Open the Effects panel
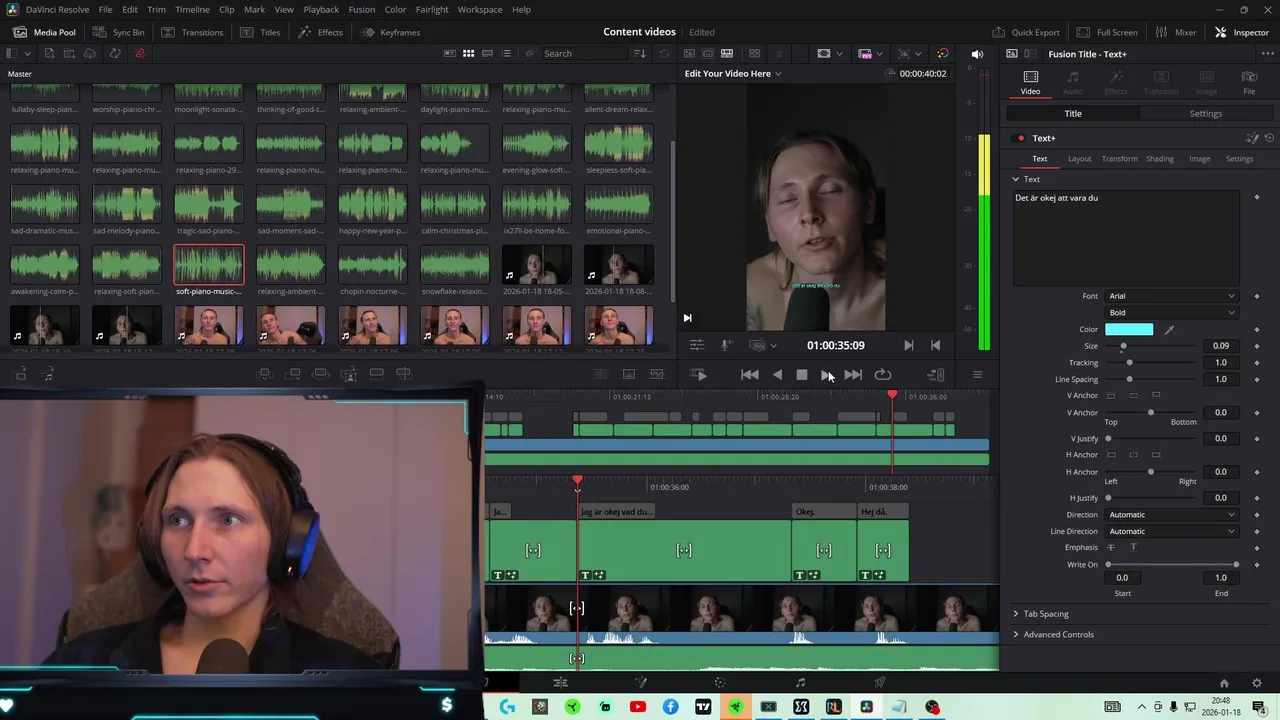The image size is (1280, 720). tap(320, 32)
